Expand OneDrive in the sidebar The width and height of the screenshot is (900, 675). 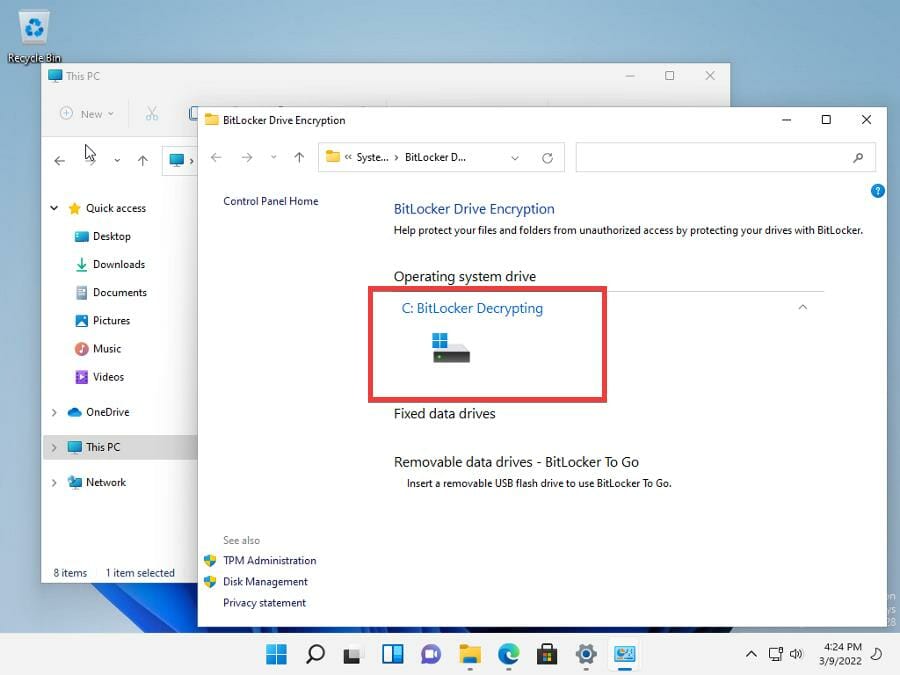(x=53, y=412)
